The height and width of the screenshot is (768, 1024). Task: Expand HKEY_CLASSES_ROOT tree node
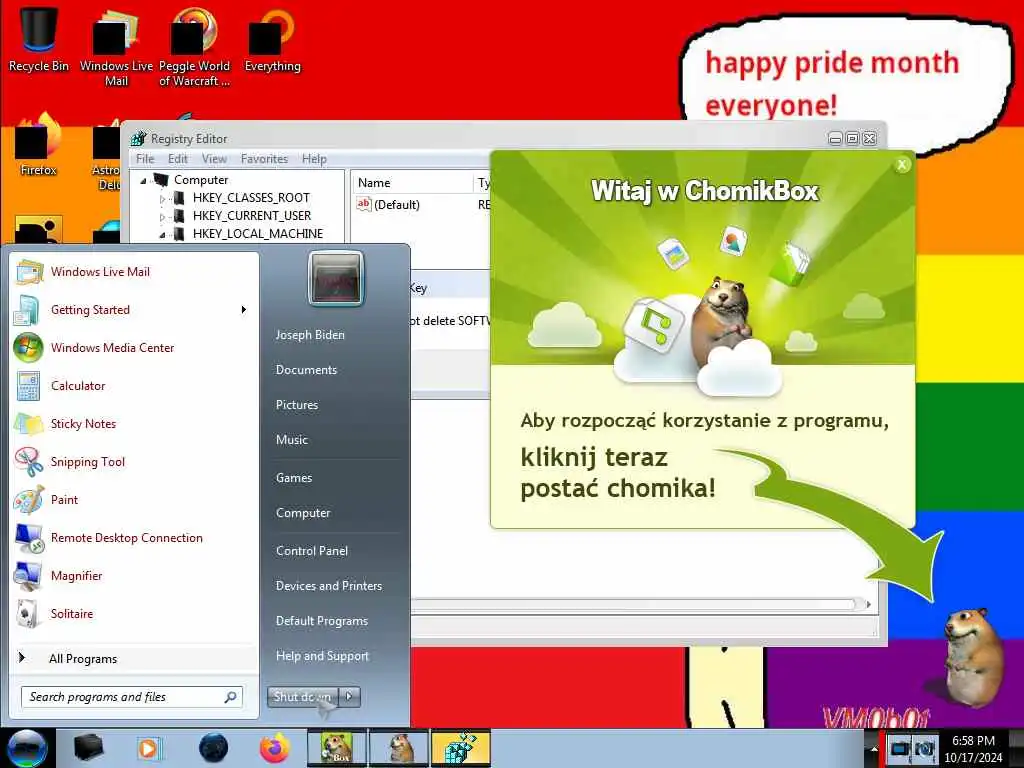[163, 199]
